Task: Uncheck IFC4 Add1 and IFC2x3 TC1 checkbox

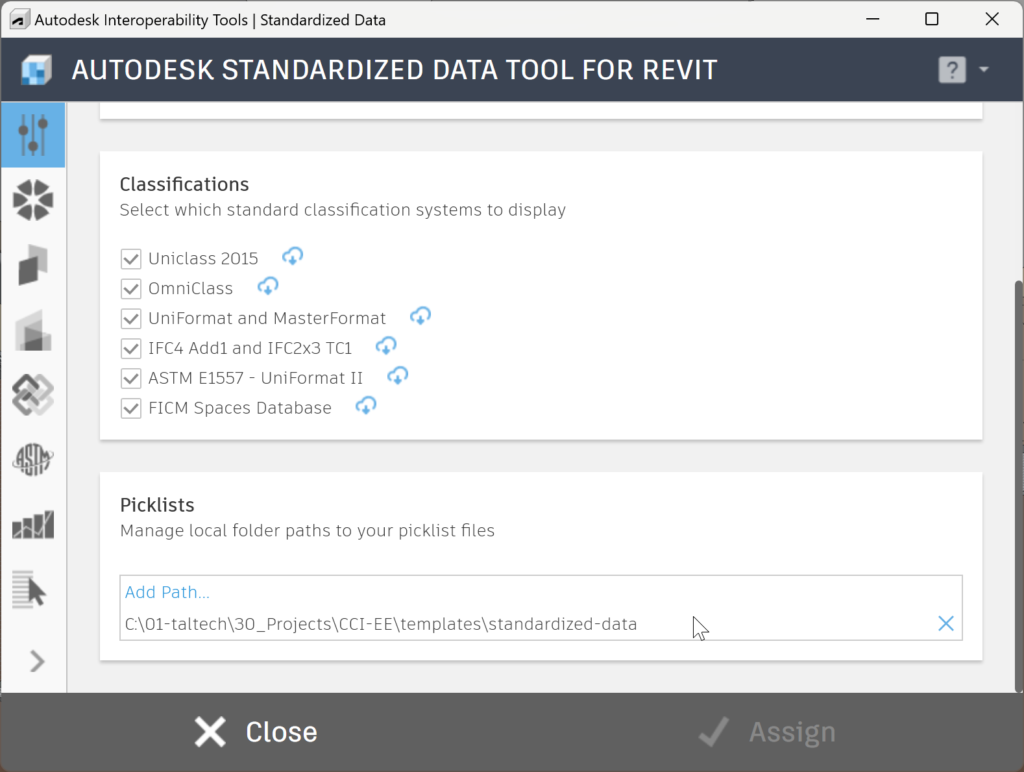Action: click(131, 348)
